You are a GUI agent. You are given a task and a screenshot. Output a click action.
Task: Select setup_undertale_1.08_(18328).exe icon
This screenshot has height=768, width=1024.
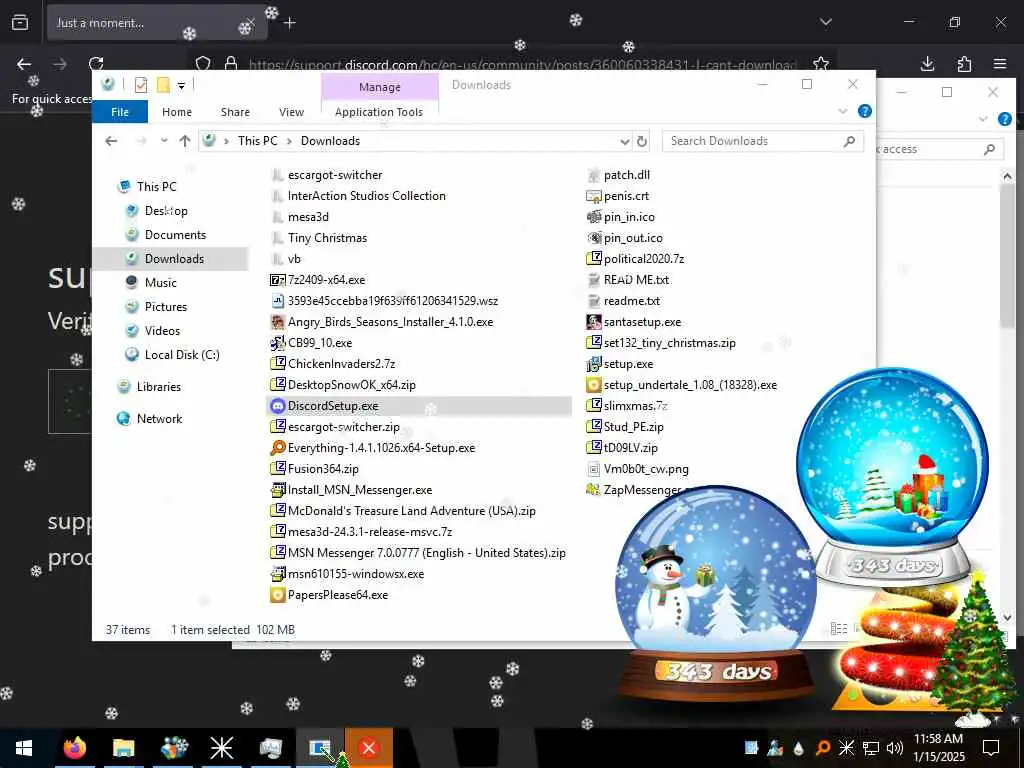tap(594, 385)
